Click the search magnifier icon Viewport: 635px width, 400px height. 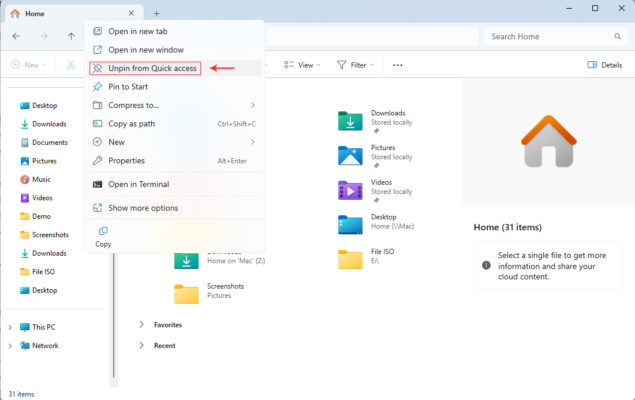point(617,36)
